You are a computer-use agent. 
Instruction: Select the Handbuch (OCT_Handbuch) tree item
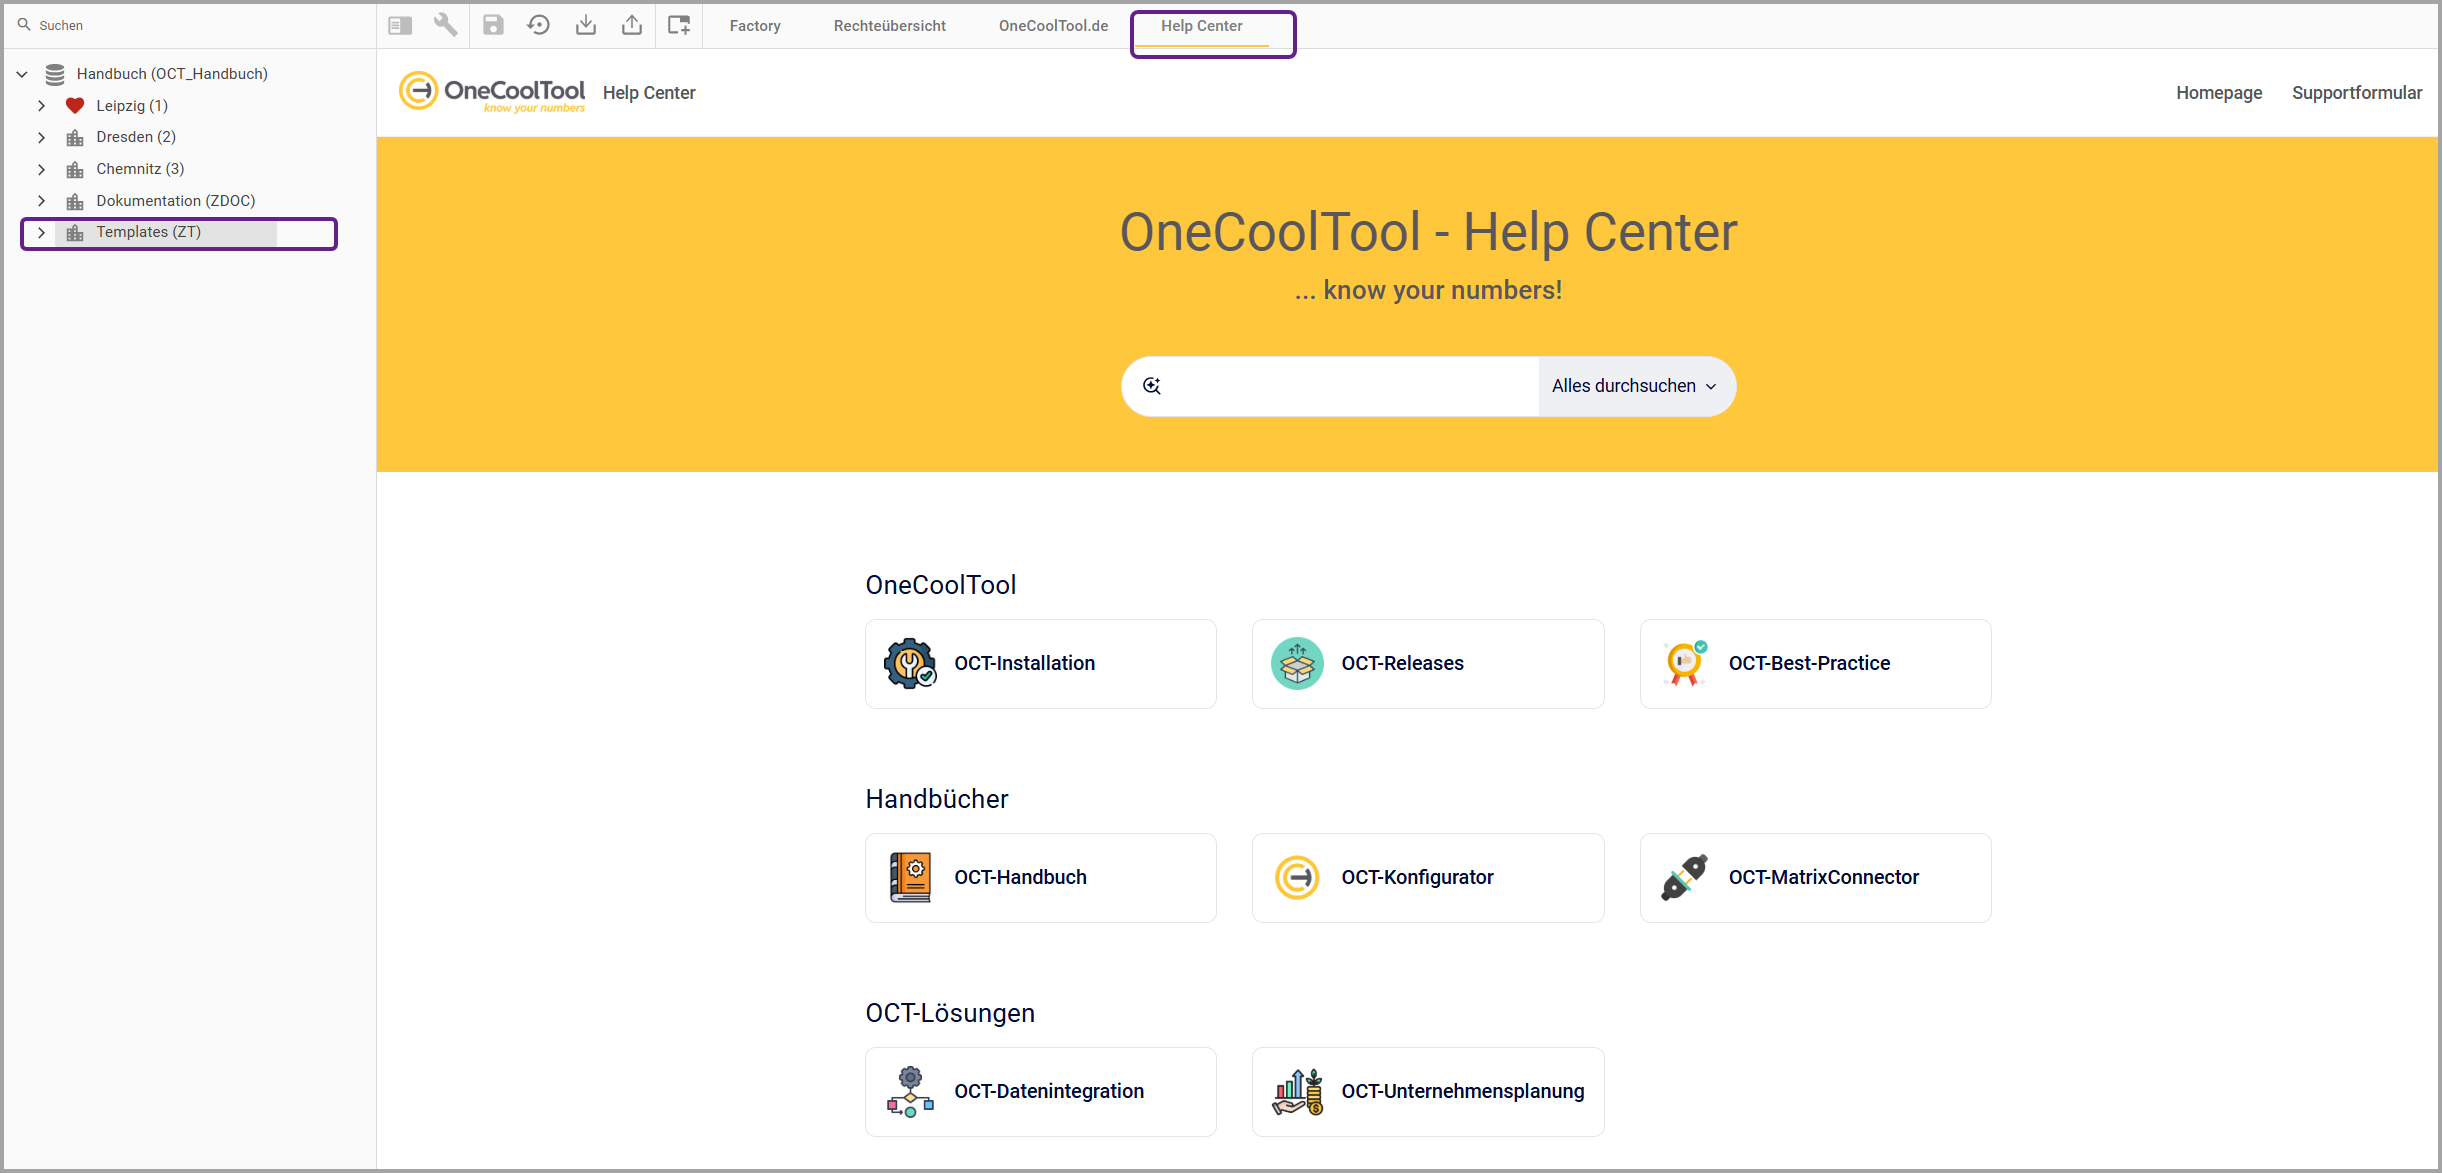(172, 74)
